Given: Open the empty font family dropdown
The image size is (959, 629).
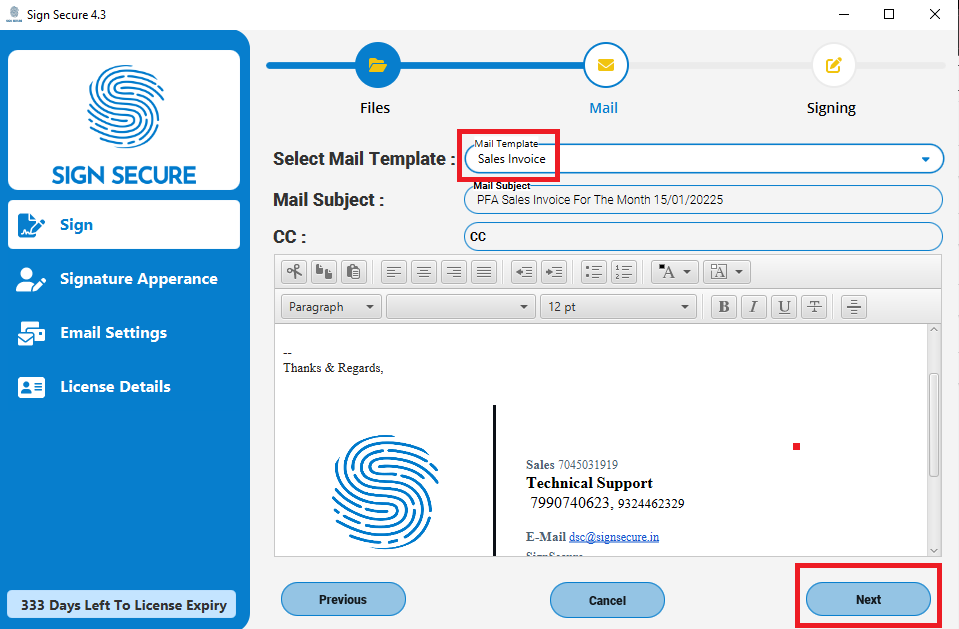Looking at the screenshot, I should coord(459,307).
